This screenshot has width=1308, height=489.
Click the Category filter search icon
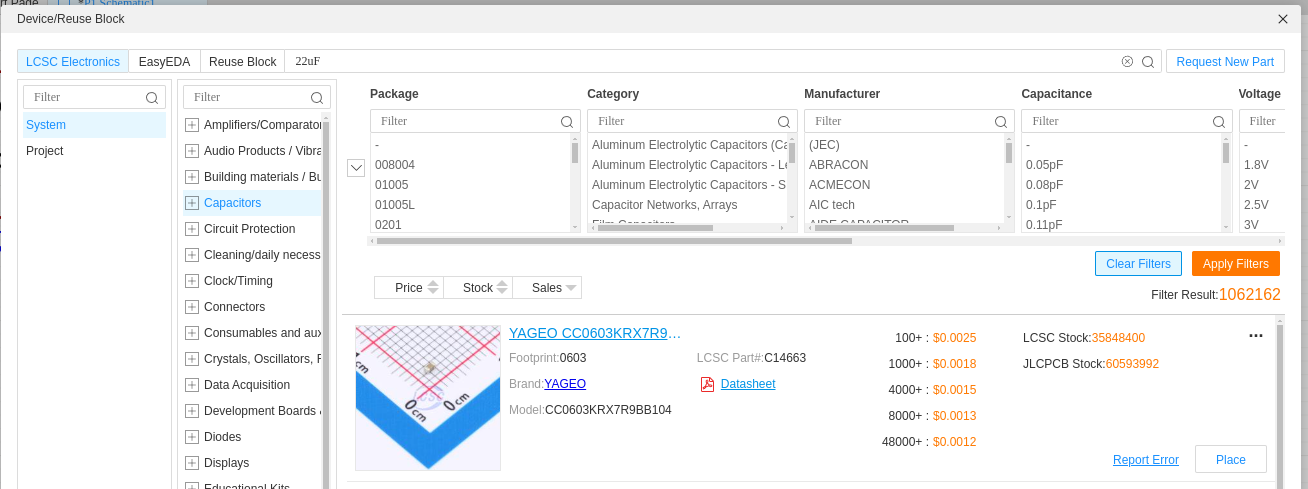(x=784, y=121)
